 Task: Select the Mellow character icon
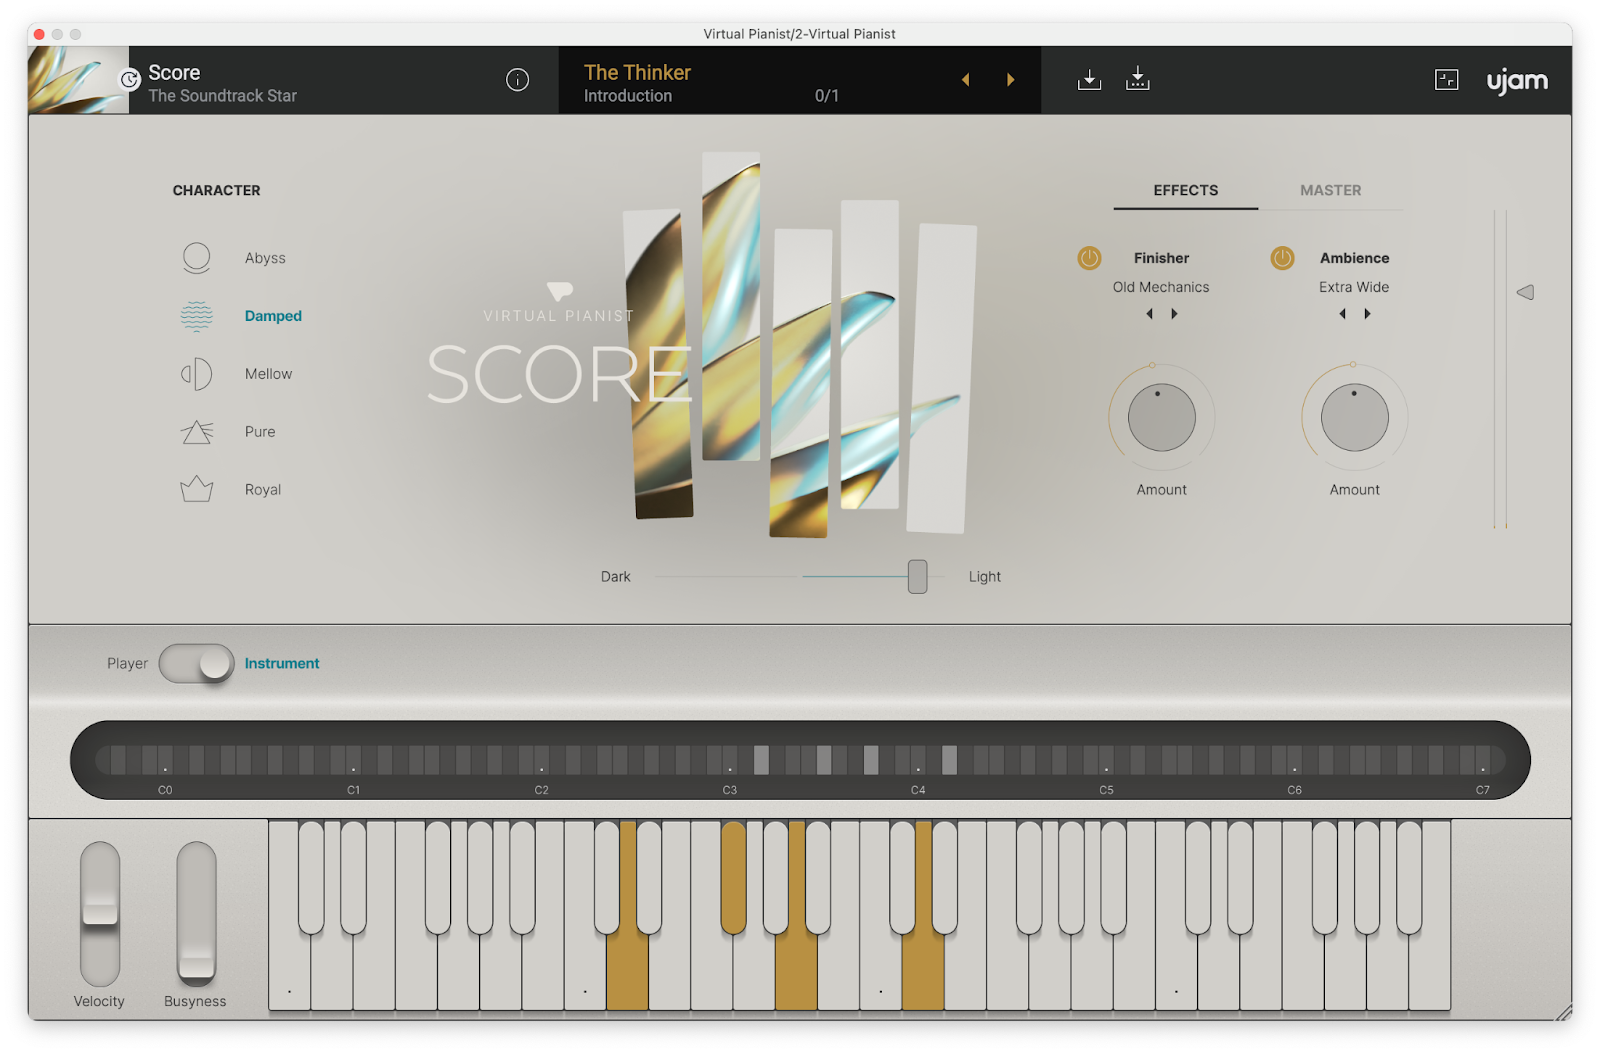(197, 374)
